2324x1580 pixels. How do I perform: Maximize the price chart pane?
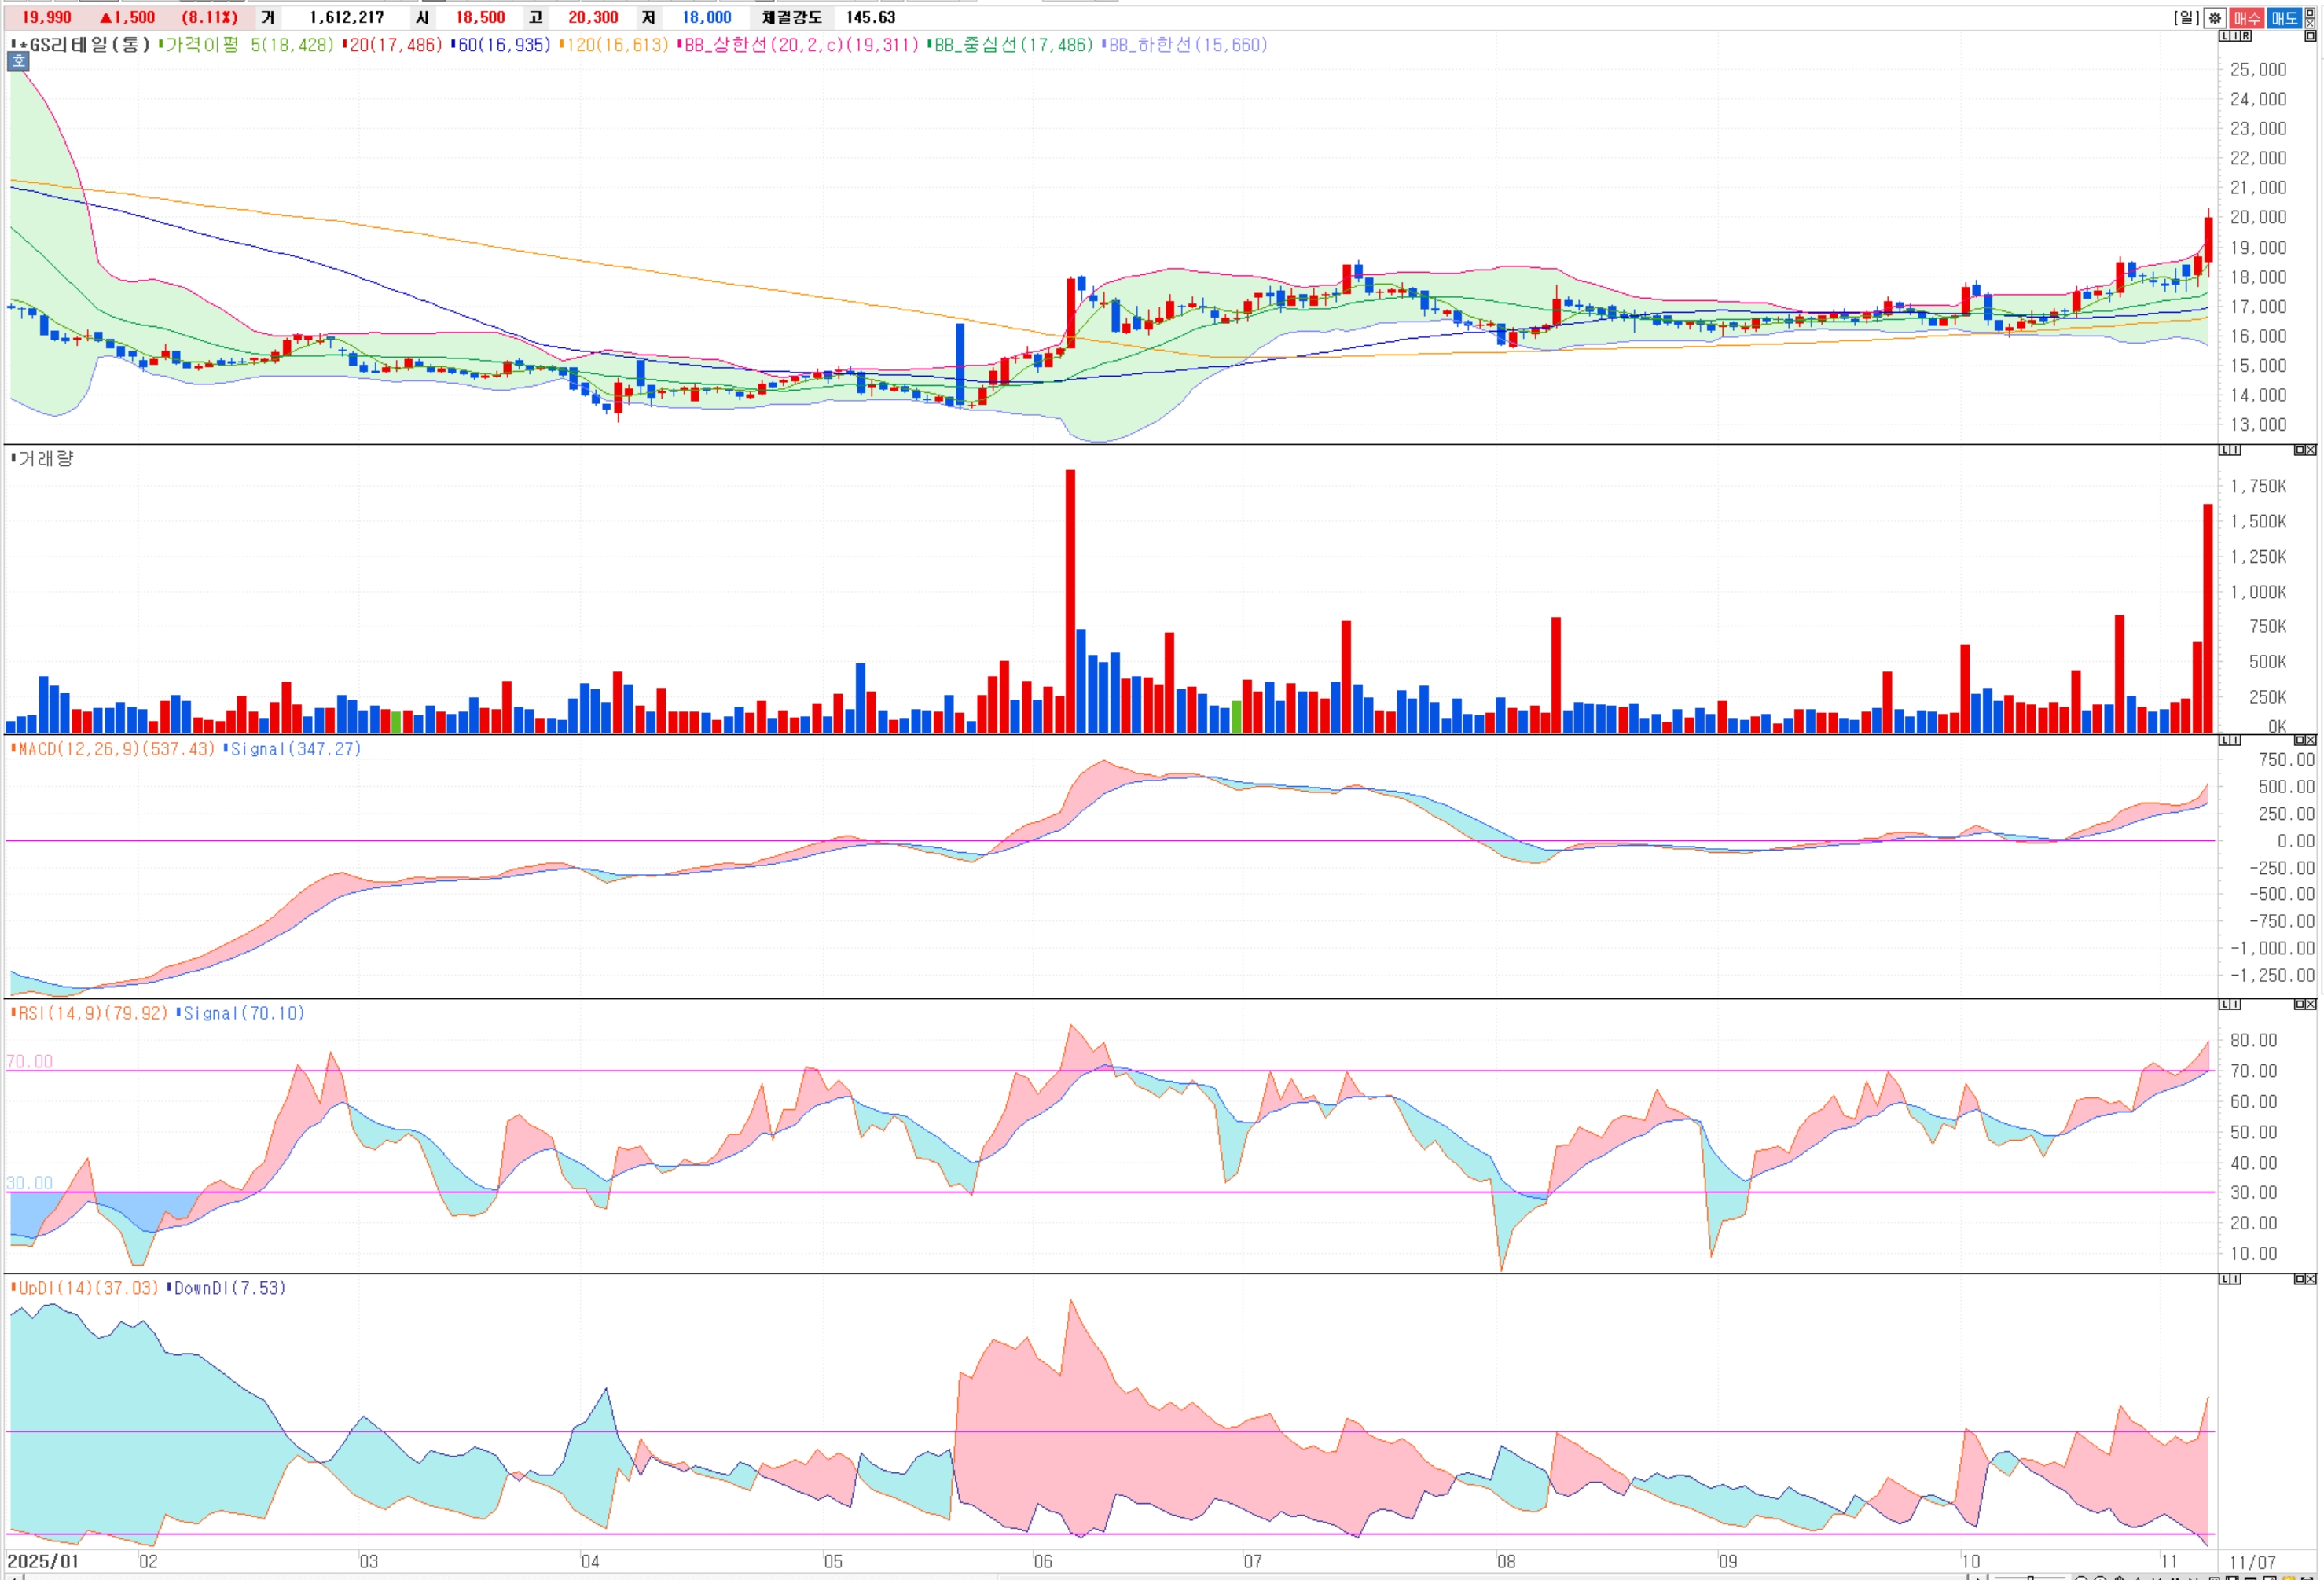click(x=2310, y=36)
